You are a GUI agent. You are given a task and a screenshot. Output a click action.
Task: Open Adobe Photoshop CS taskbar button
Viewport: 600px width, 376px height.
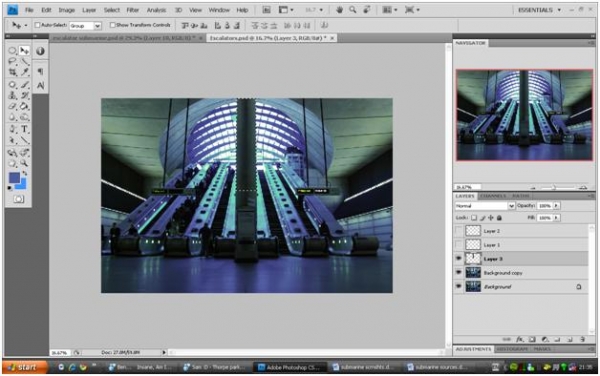tap(290, 367)
